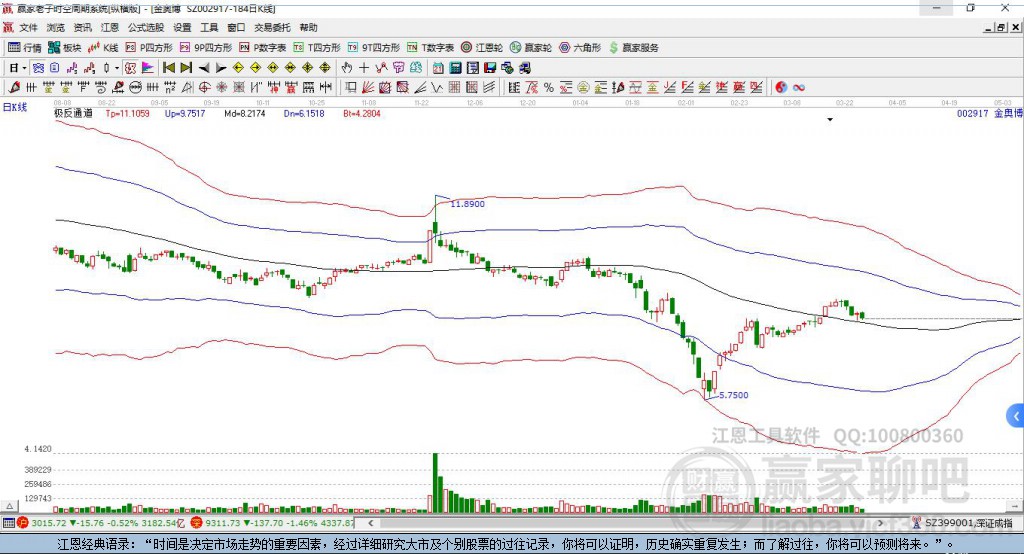Open the calendar icon in toolbar
This screenshot has width=1024, height=554.
pyautogui.click(x=438, y=68)
